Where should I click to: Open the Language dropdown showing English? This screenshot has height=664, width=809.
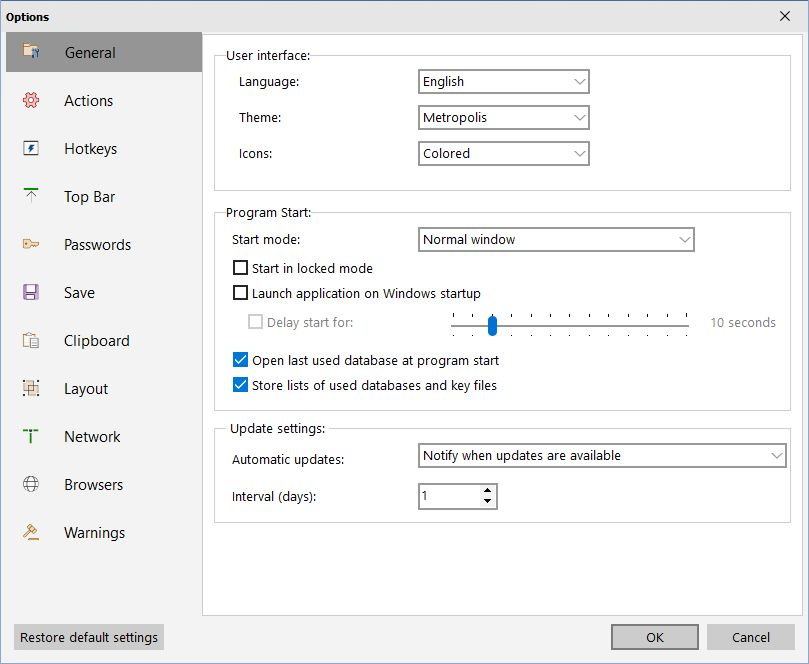[x=504, y=82]
